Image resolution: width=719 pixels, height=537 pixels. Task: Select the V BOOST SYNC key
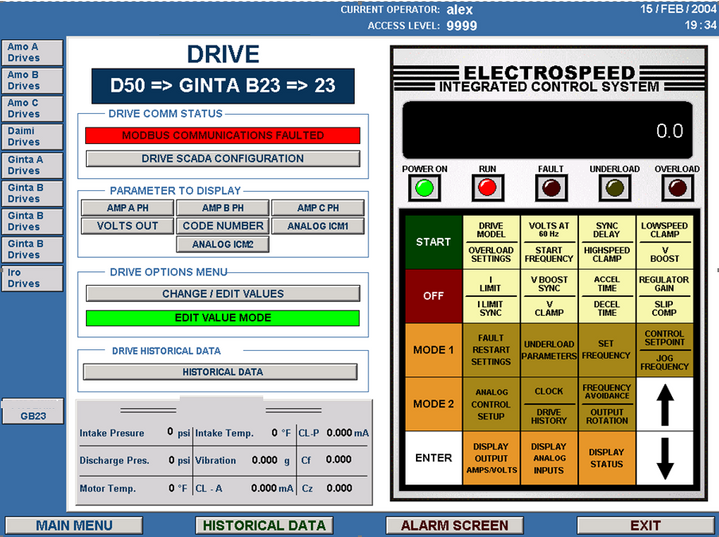pos(549,284)
